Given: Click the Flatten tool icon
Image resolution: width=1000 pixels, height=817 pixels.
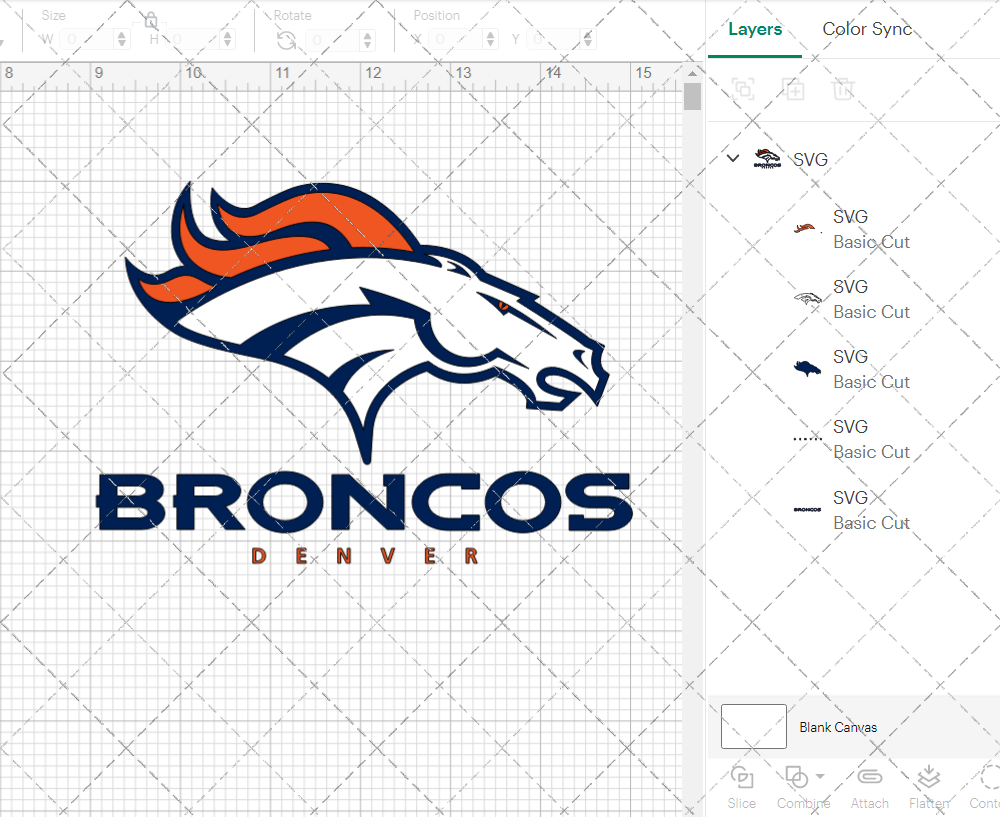Looking at the screenshot, I should [929, 778].
